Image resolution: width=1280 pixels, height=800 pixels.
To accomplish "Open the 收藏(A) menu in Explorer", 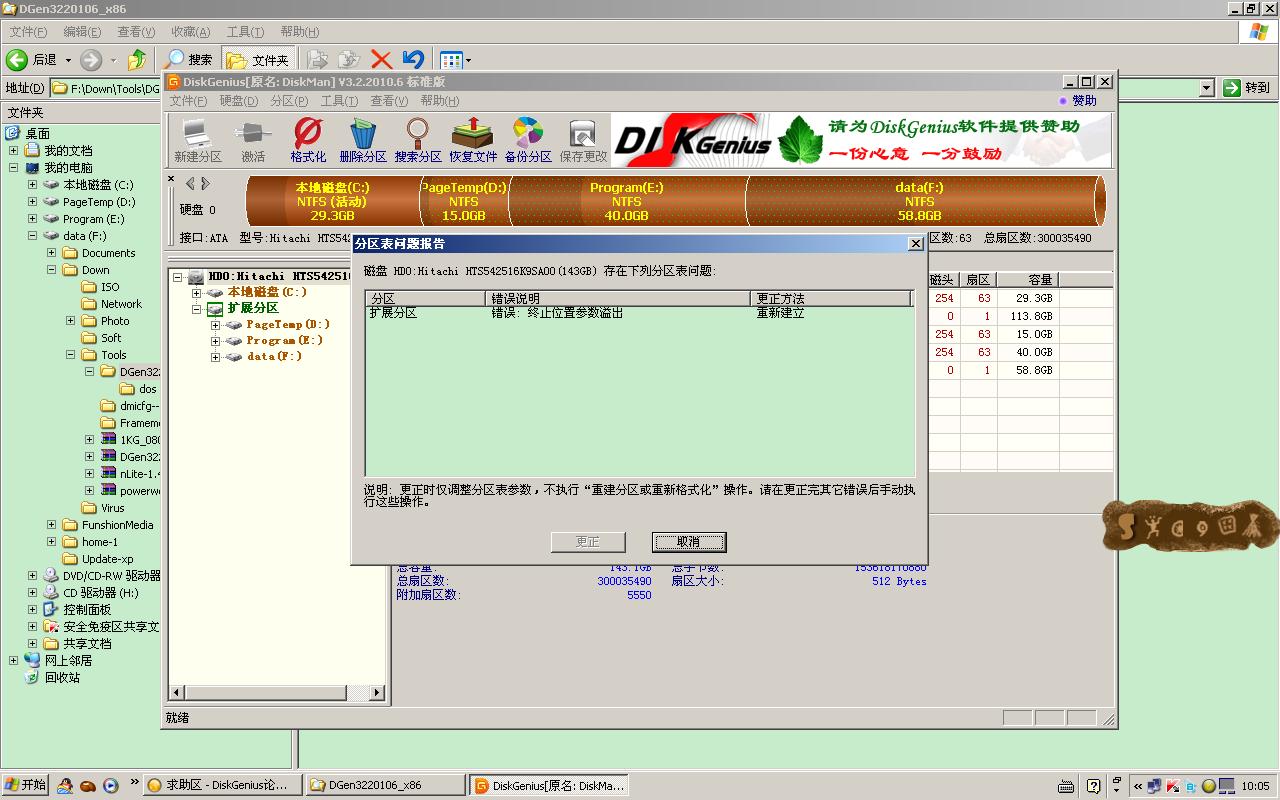I will [190, 32].
